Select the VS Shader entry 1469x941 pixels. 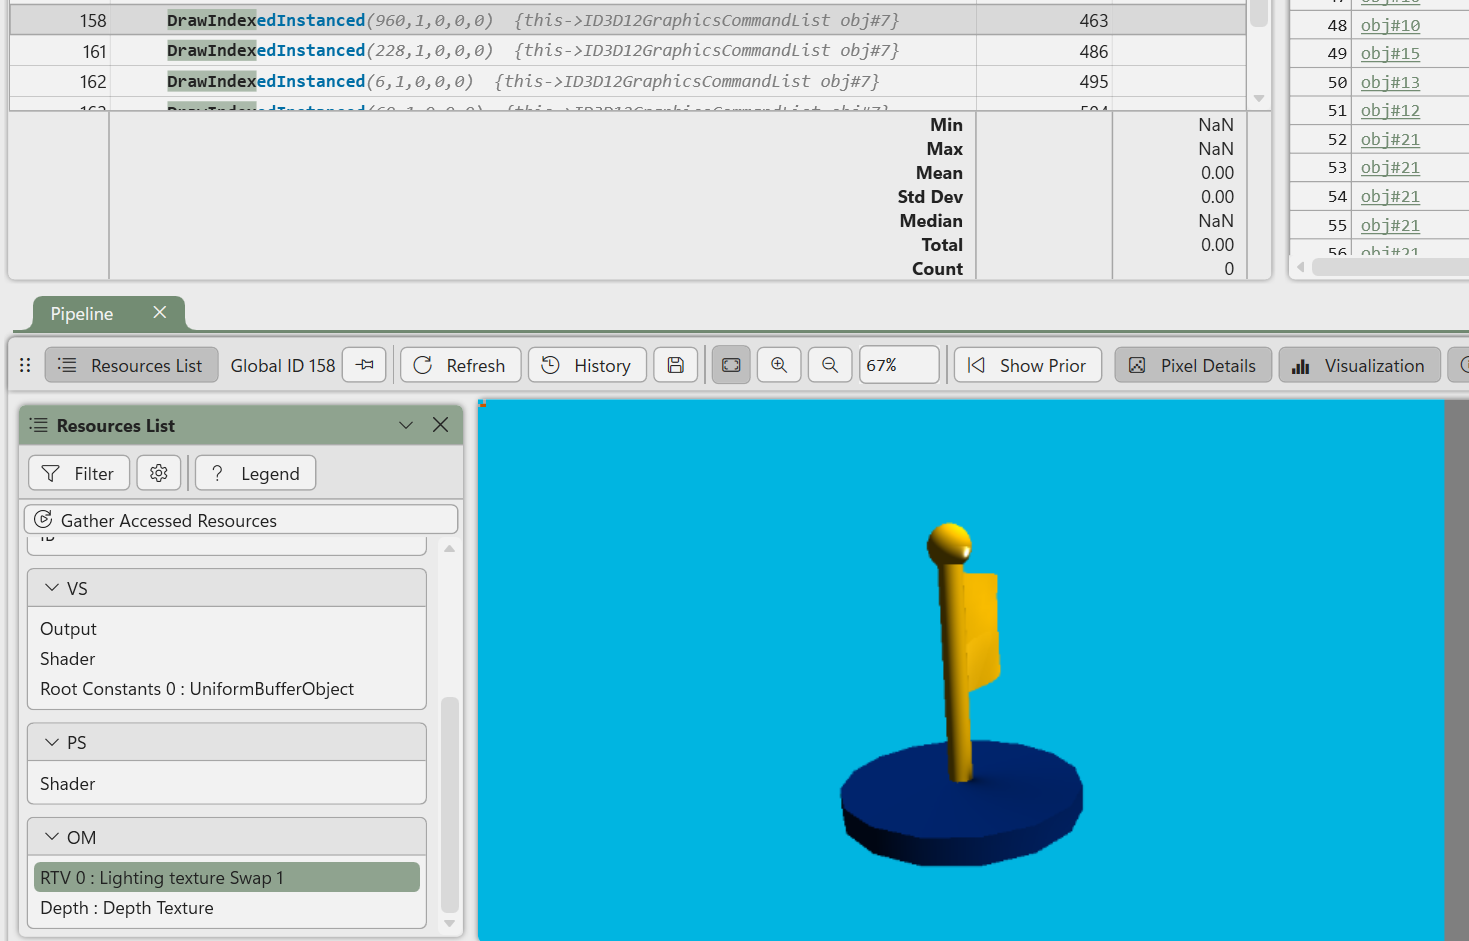pos(68,659)
